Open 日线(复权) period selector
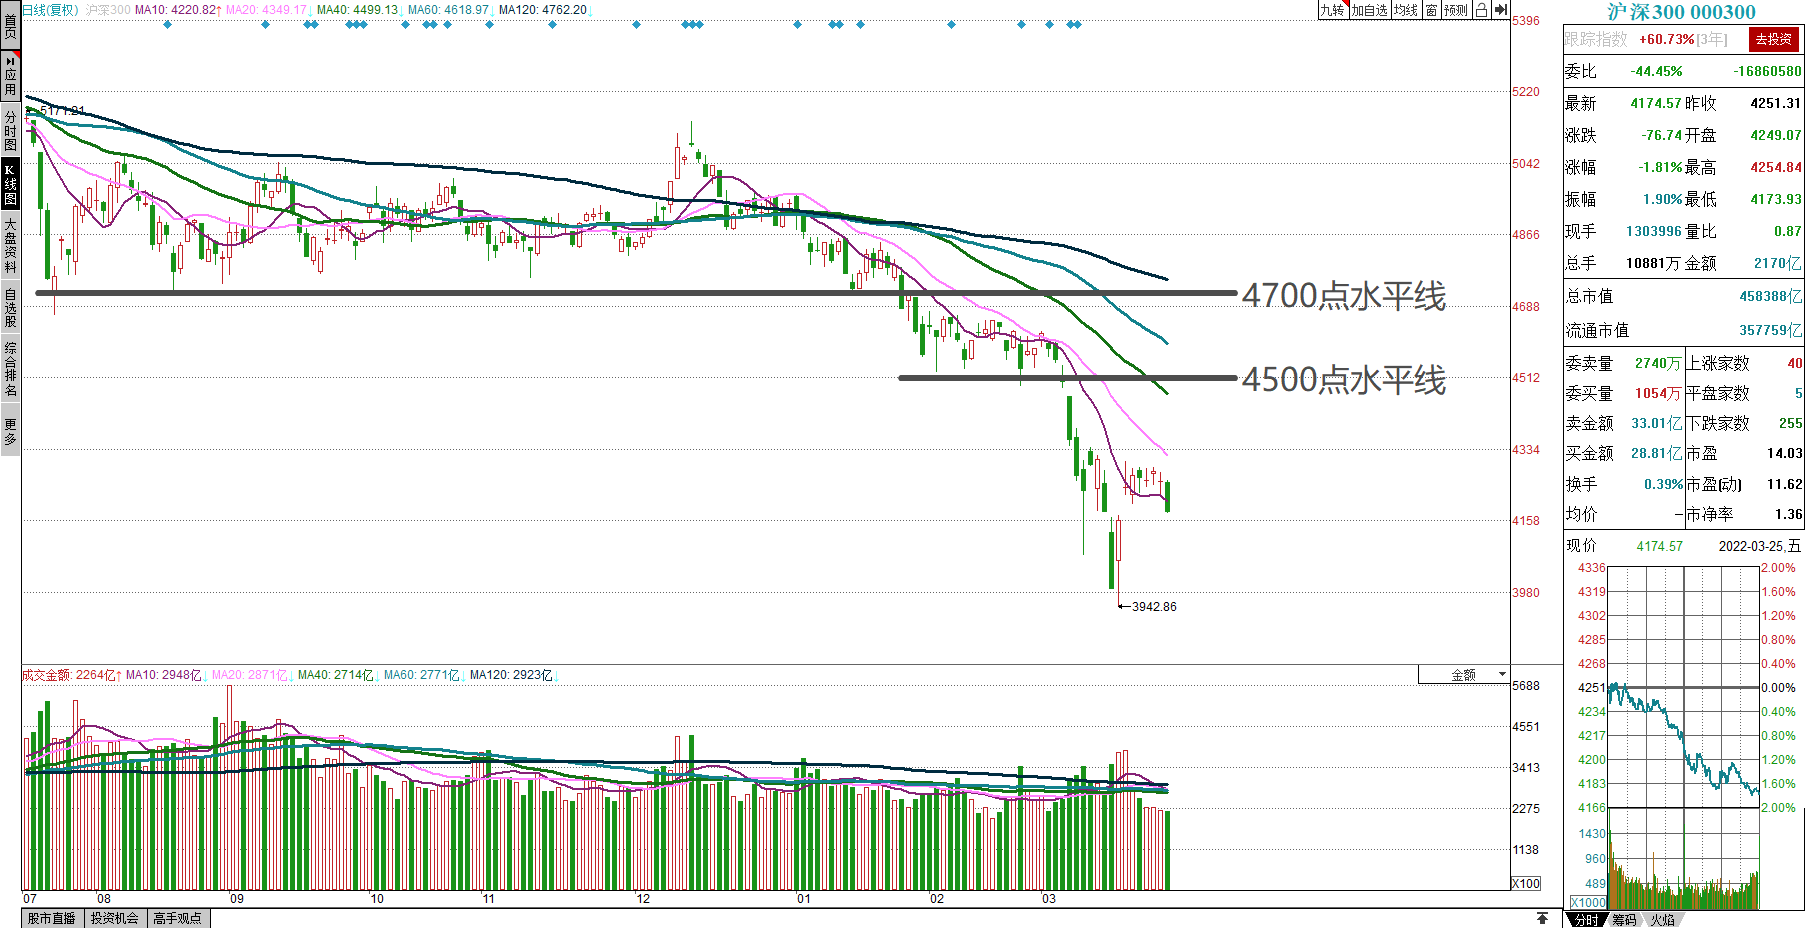The width and height of the screenshot is (1805, 928). pyautogui.click(x=50, y=10)
